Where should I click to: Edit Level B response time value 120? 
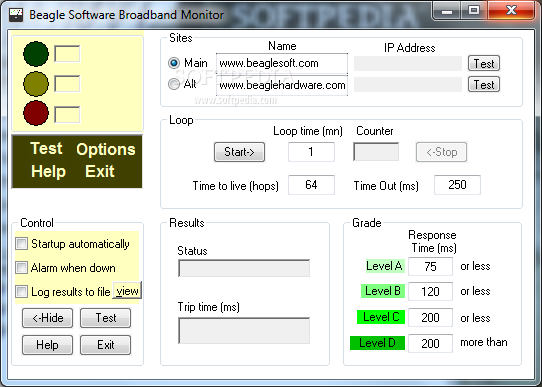point(430,292)
